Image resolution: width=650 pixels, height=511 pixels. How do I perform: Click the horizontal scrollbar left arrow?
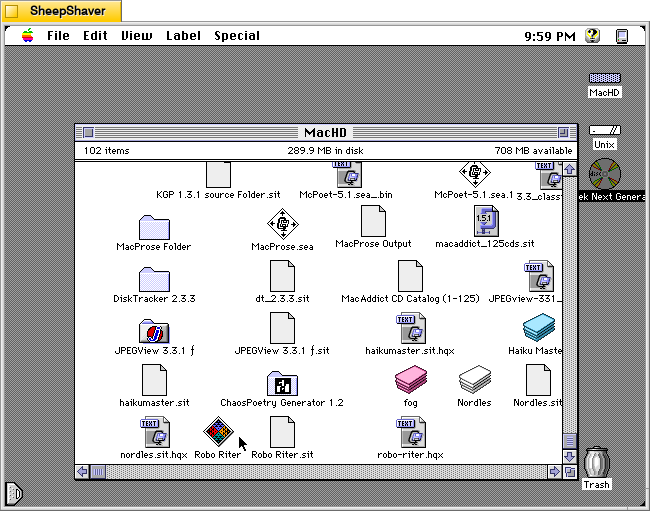[82, 472]
